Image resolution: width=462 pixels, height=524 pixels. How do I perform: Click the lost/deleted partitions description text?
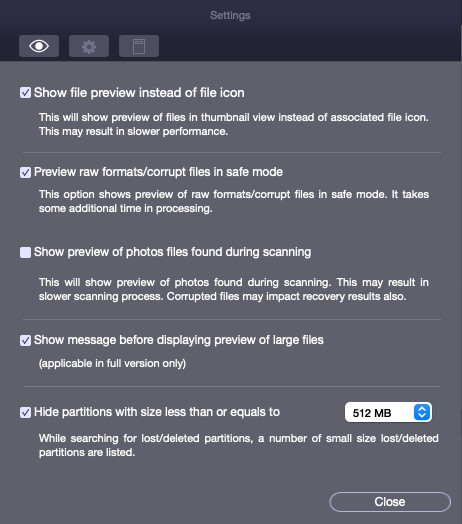[239, 445]
